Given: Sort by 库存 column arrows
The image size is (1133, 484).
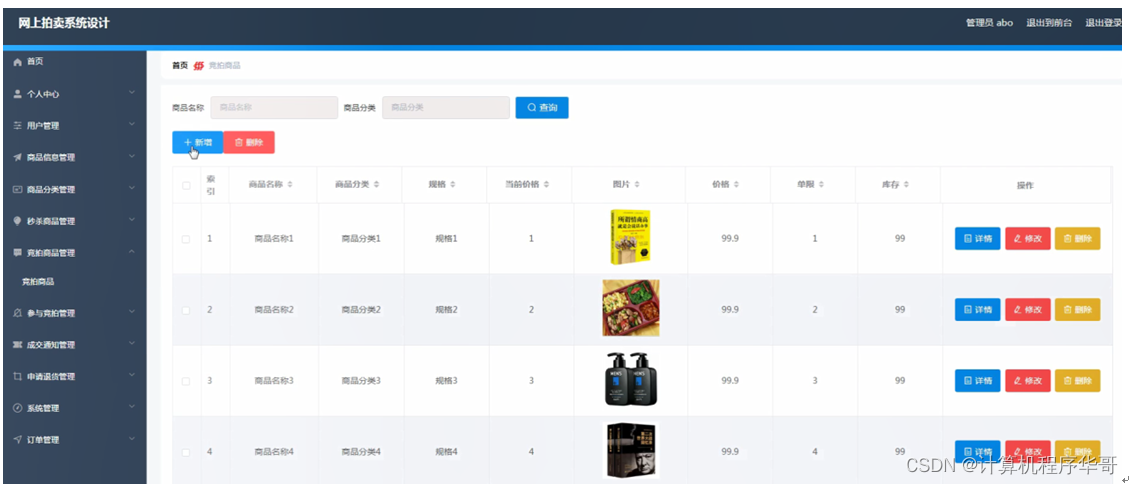Looking at the screenshot, I should (x=906, y=185).
